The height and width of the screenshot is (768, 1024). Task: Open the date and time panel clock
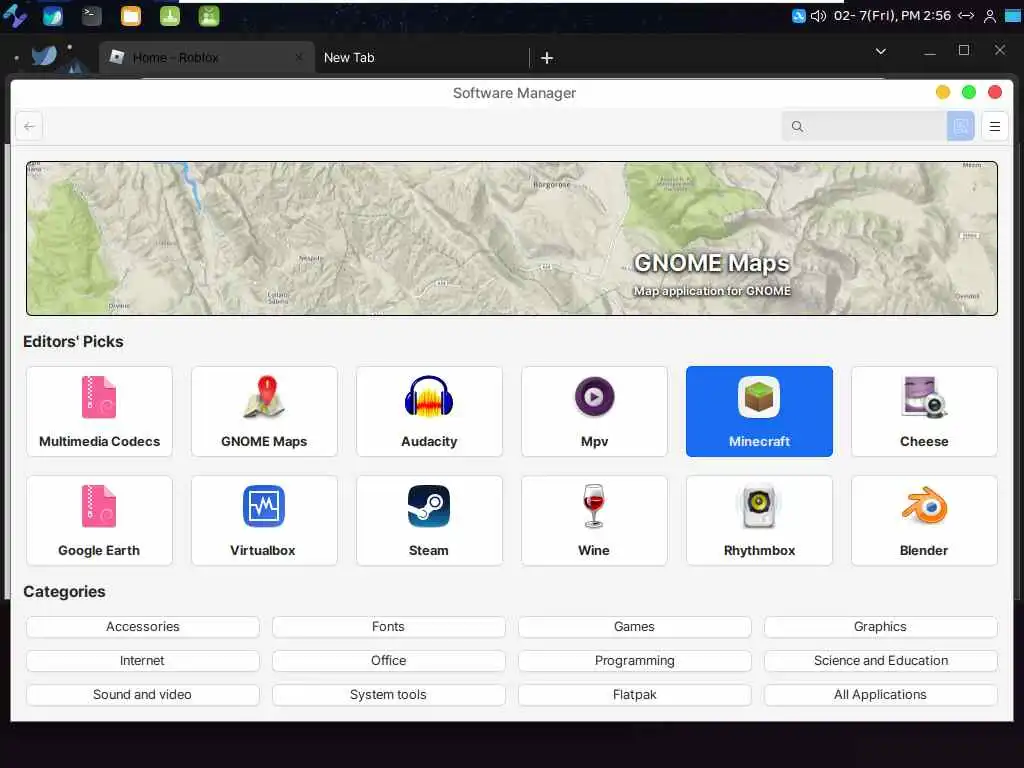click(x=892, y=16)
